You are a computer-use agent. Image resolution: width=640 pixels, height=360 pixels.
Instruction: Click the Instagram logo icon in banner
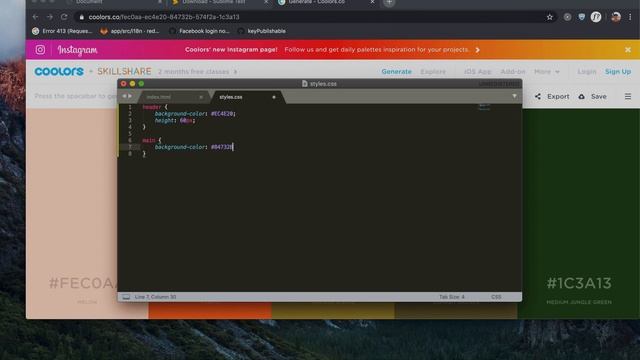pyautogui.click(x=40, y=50)
